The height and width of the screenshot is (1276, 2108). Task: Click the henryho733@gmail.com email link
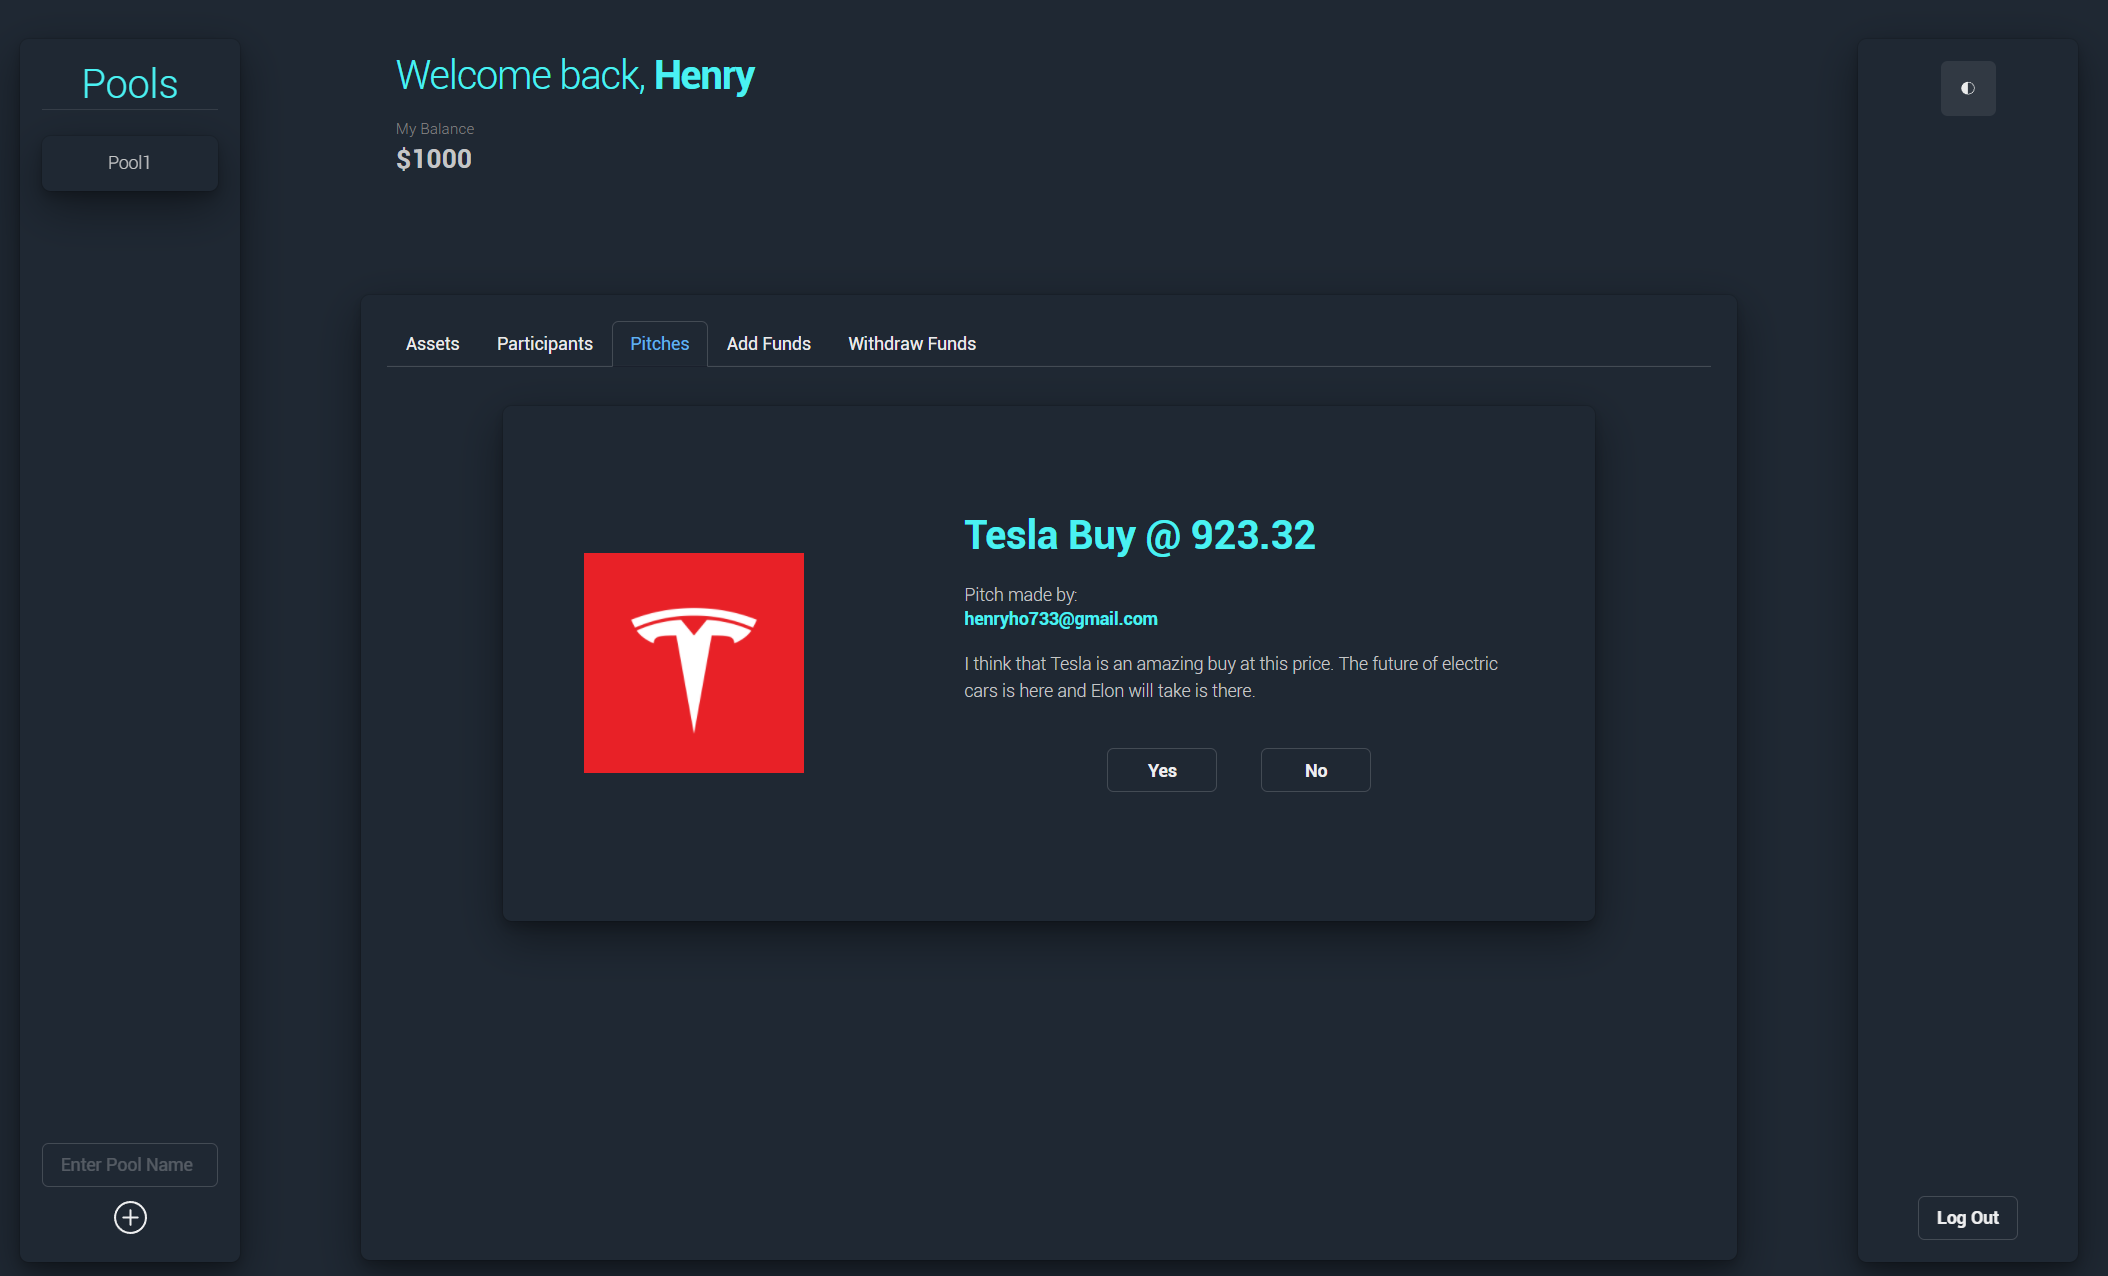click(1060, 618)
